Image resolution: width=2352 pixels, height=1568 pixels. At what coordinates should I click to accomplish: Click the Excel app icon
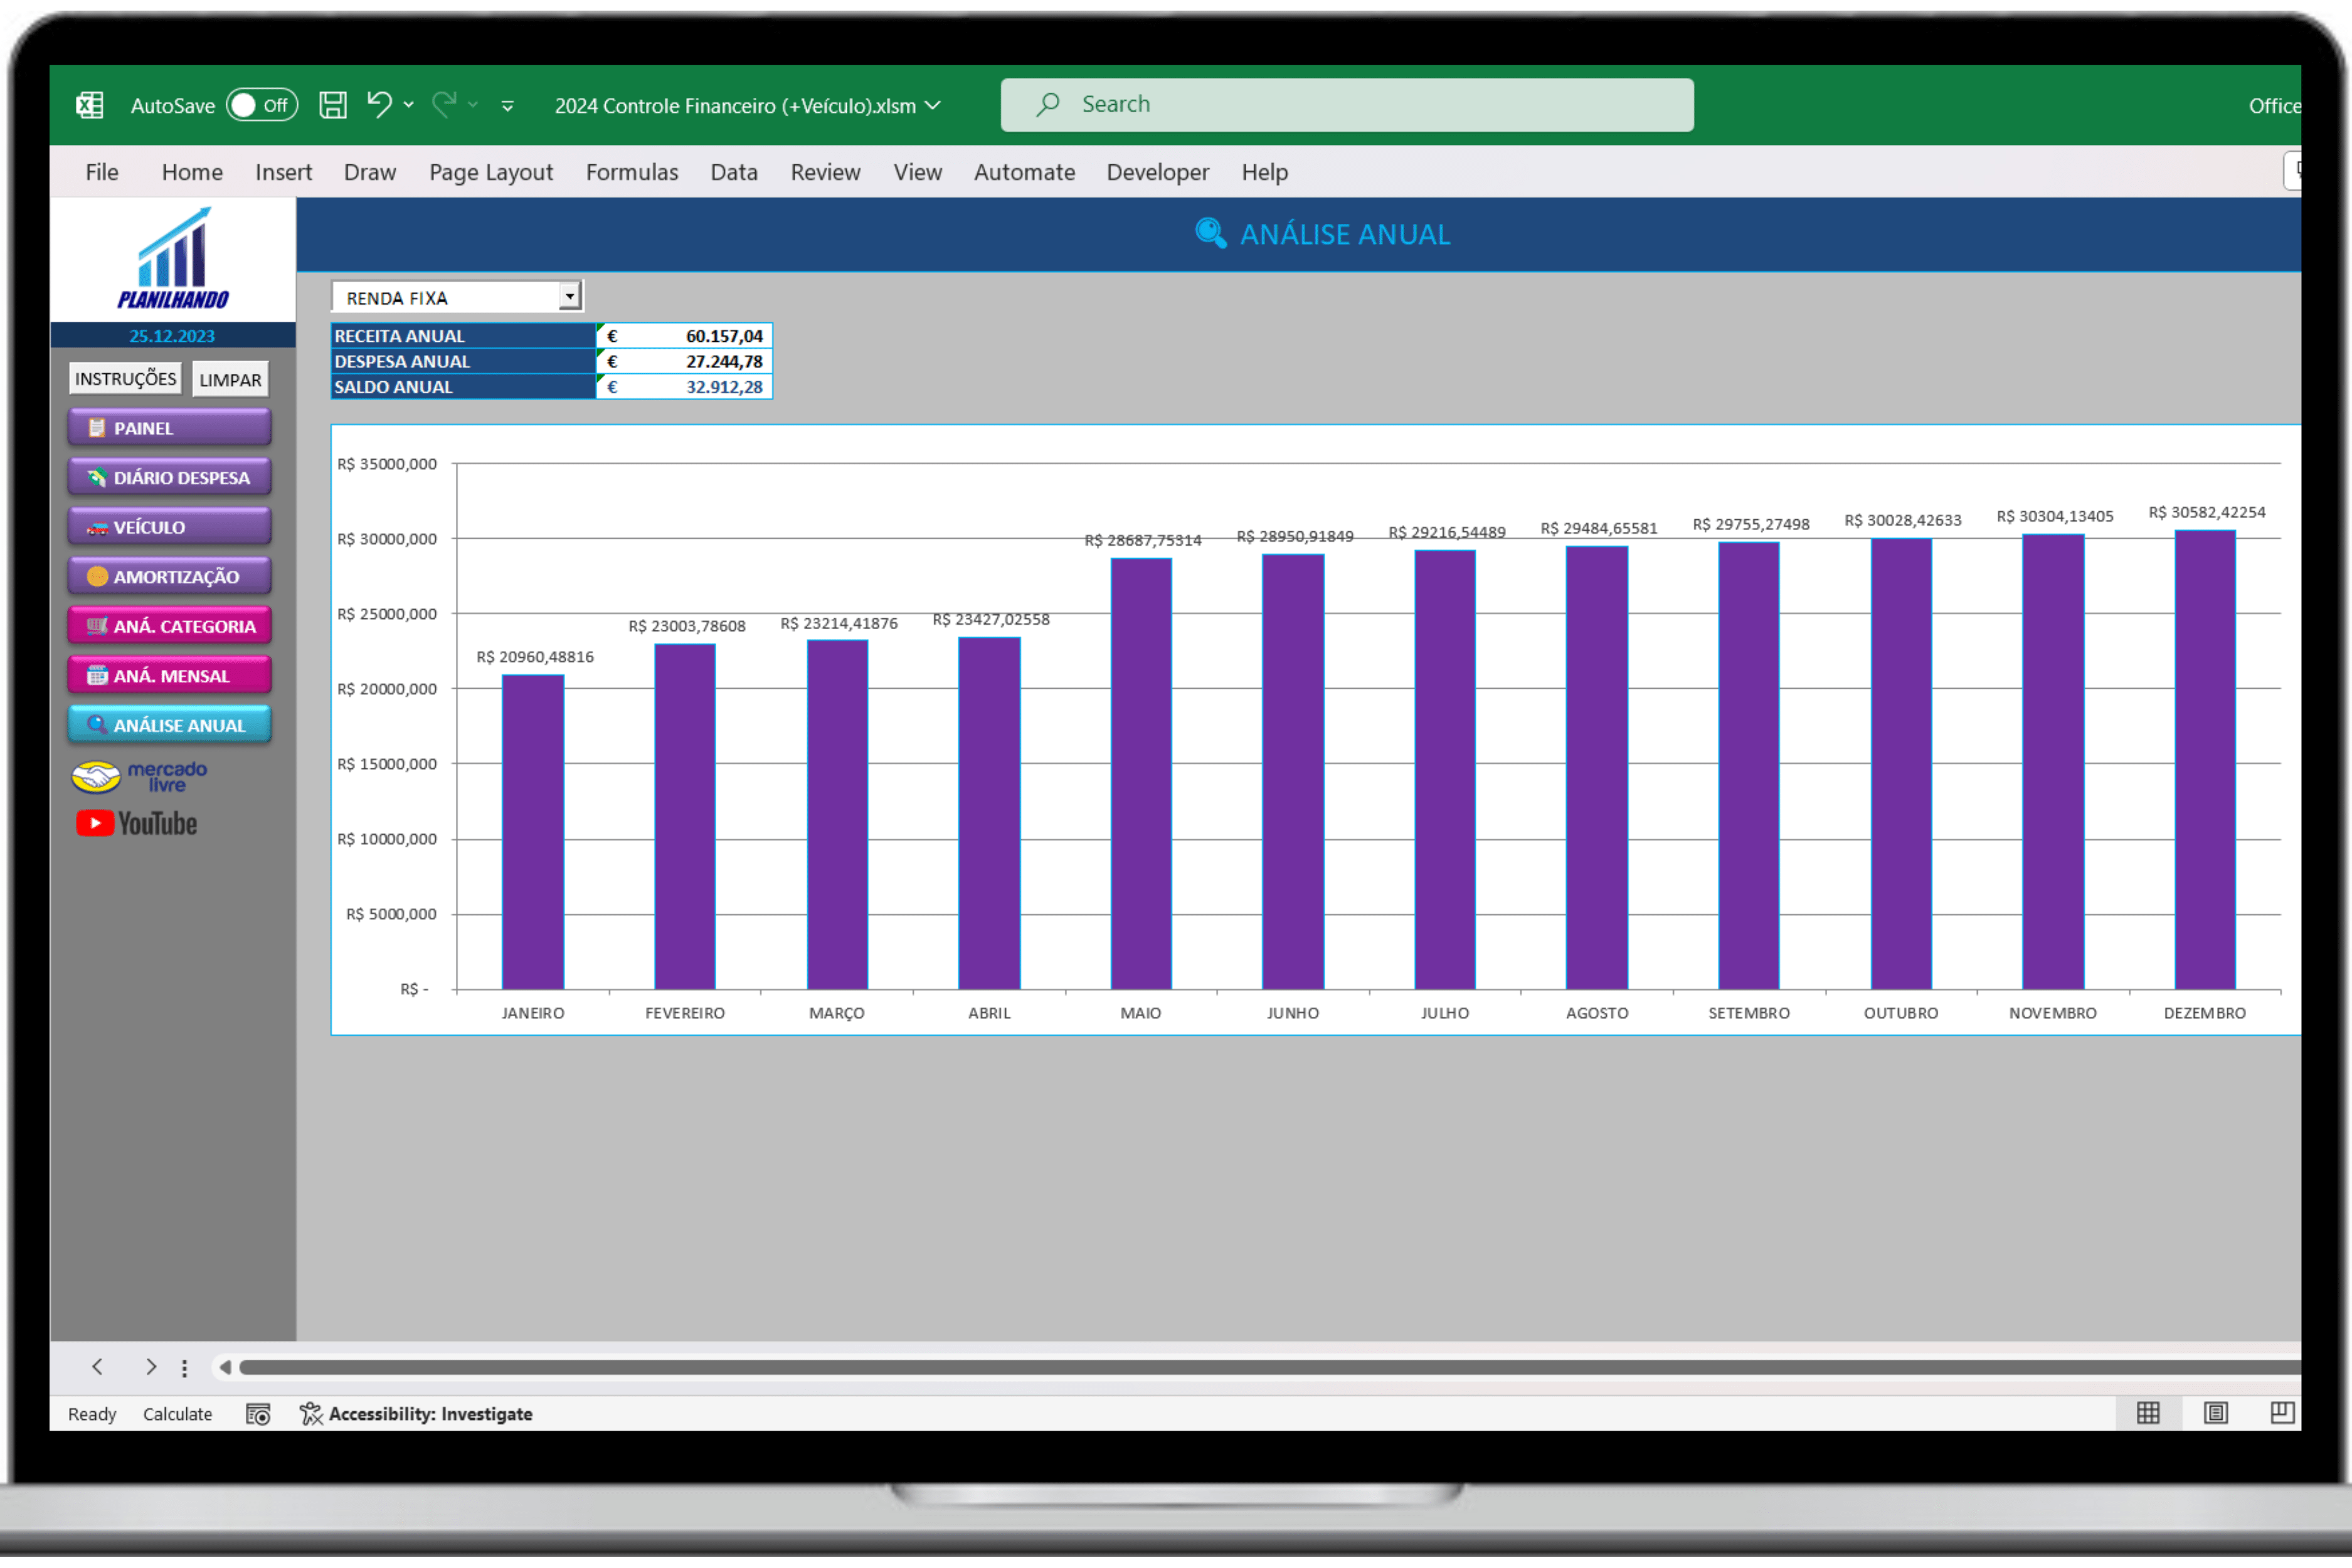(x=90, y=105)
